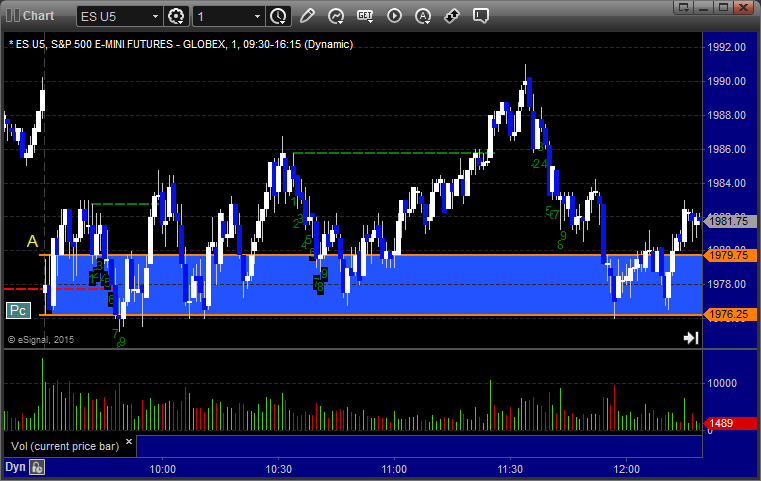761x481 pixels.
Task: Jump to latest bar arrow icon
Action: click(691, 338)
